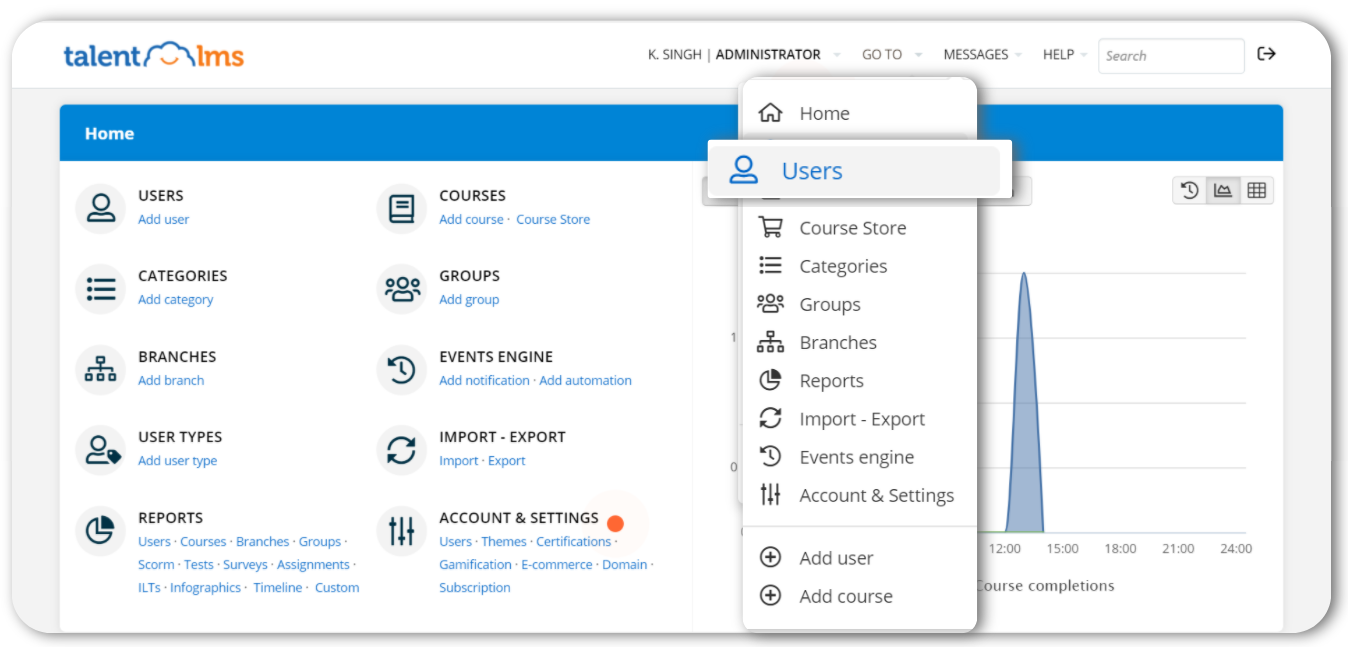Screen dimensions: 1348x647
Task: Switch to area chart view
Action: coord(1223,190)
